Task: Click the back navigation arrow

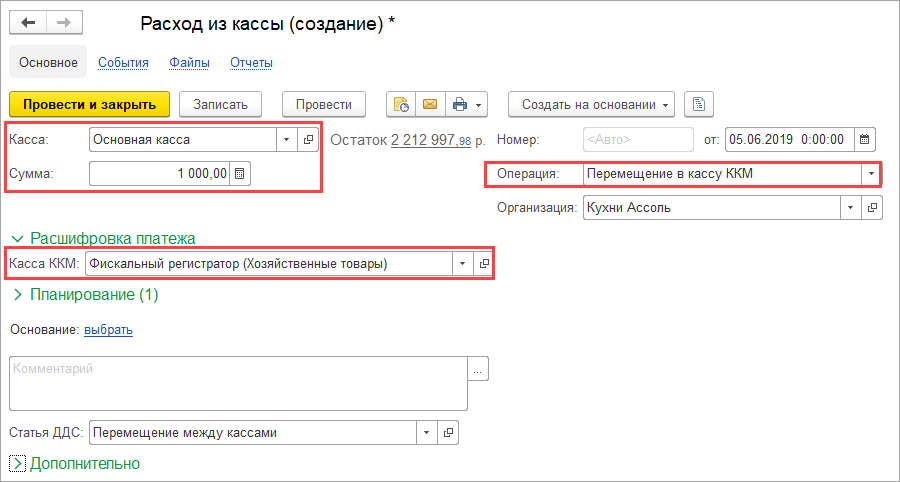Action: point(28,23)
